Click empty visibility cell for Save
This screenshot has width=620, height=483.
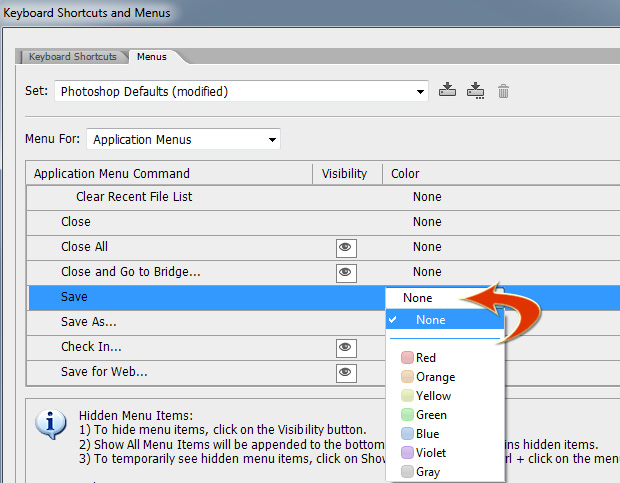pyautogui.click(x=346, y=298)
